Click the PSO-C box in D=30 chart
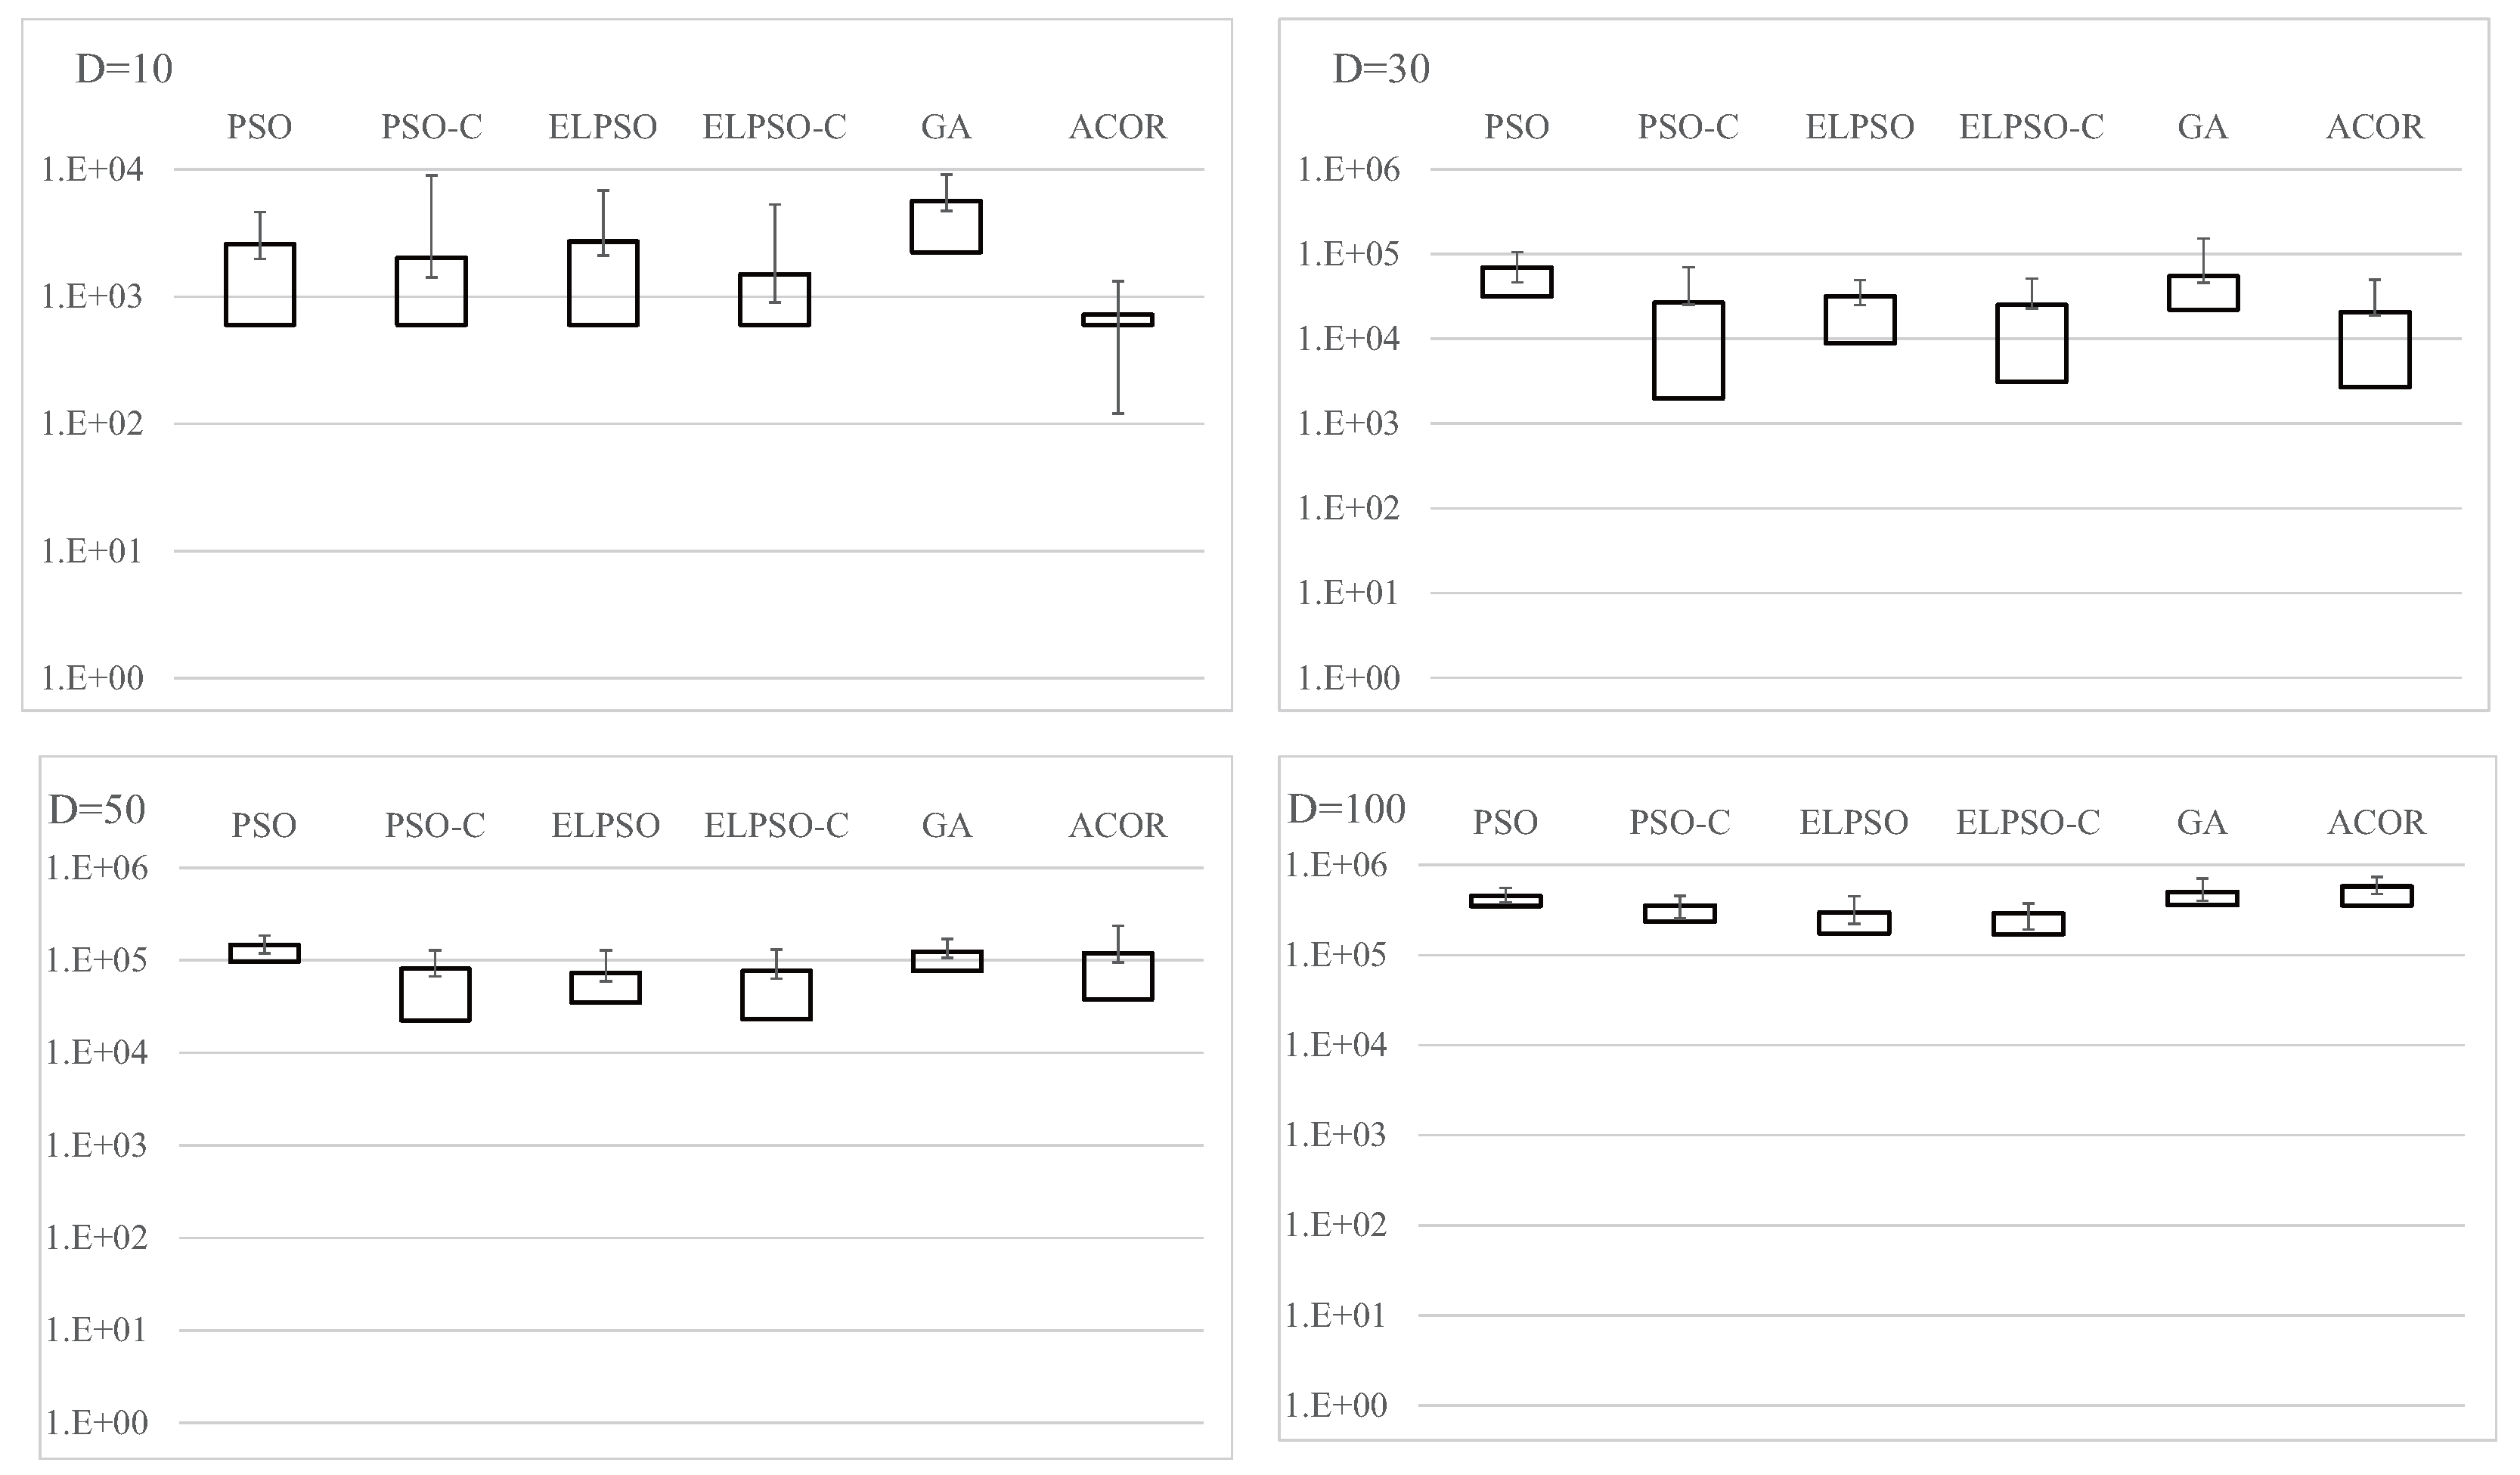 click(1688, 350)
